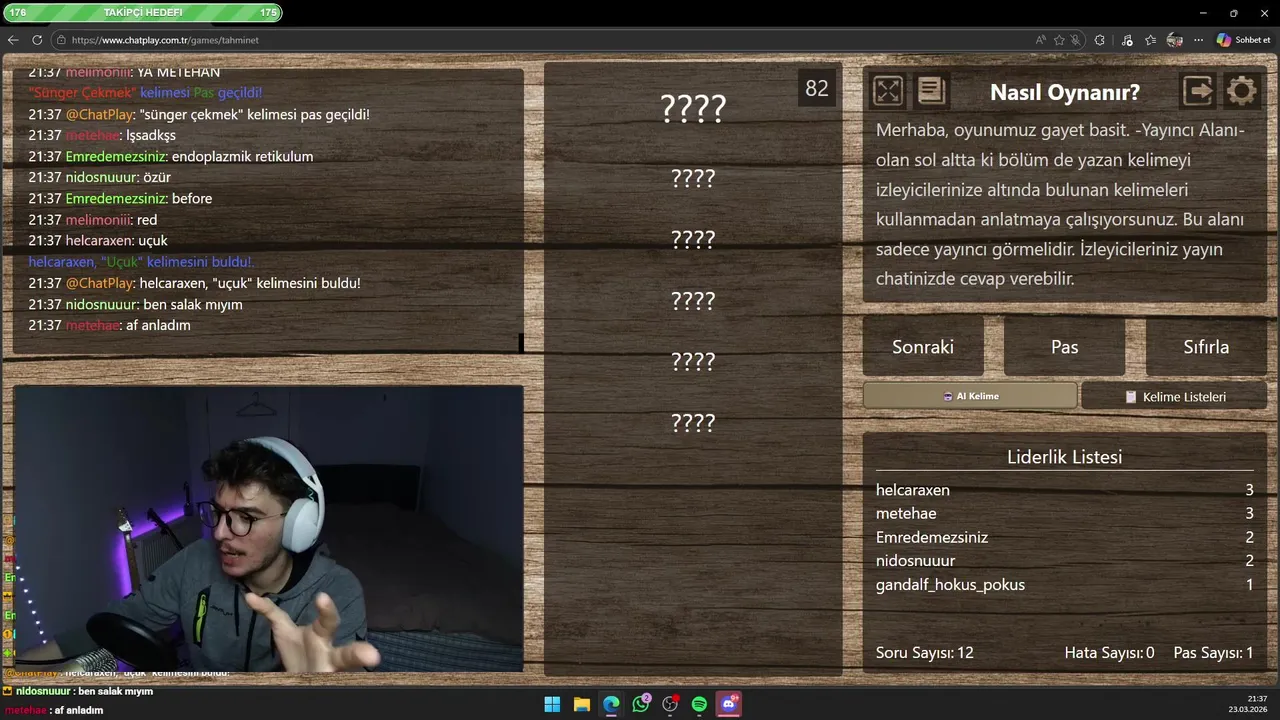The width and height of the screenshot is (1280, 720).
Task: Click Emredemezsiniz in the leaderboard
Action: click(932, 537)
